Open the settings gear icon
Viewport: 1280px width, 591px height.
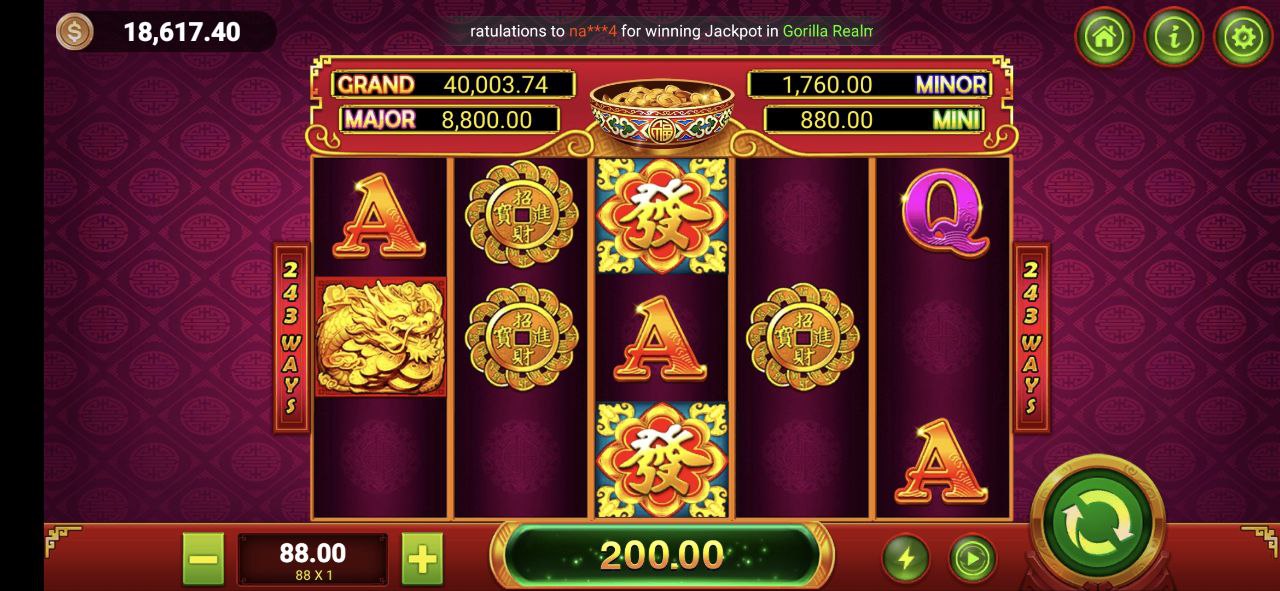(x=1243, y=38)
